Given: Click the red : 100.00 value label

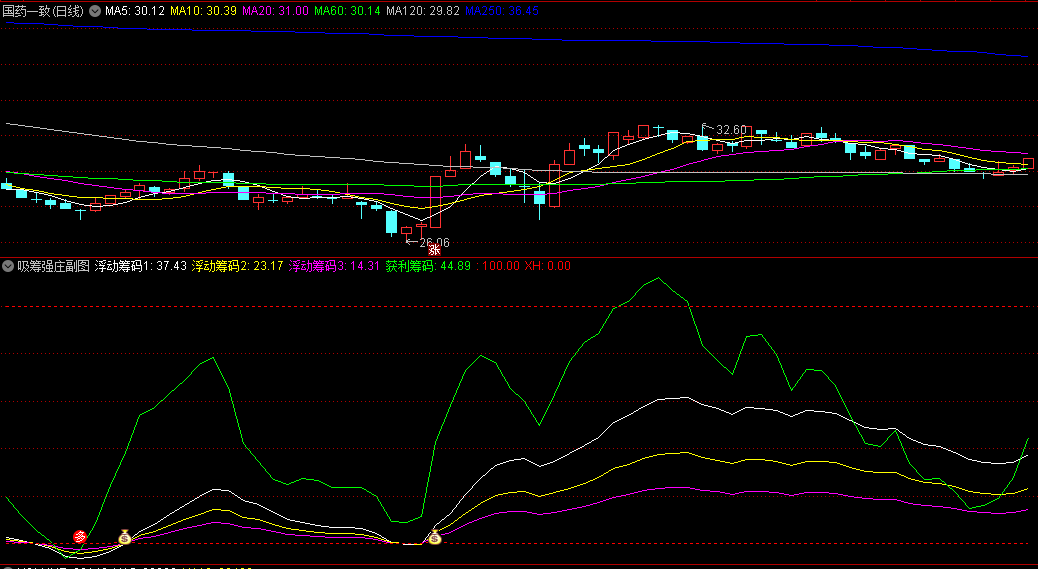Looking at the screenshot, I should point(498,266).
